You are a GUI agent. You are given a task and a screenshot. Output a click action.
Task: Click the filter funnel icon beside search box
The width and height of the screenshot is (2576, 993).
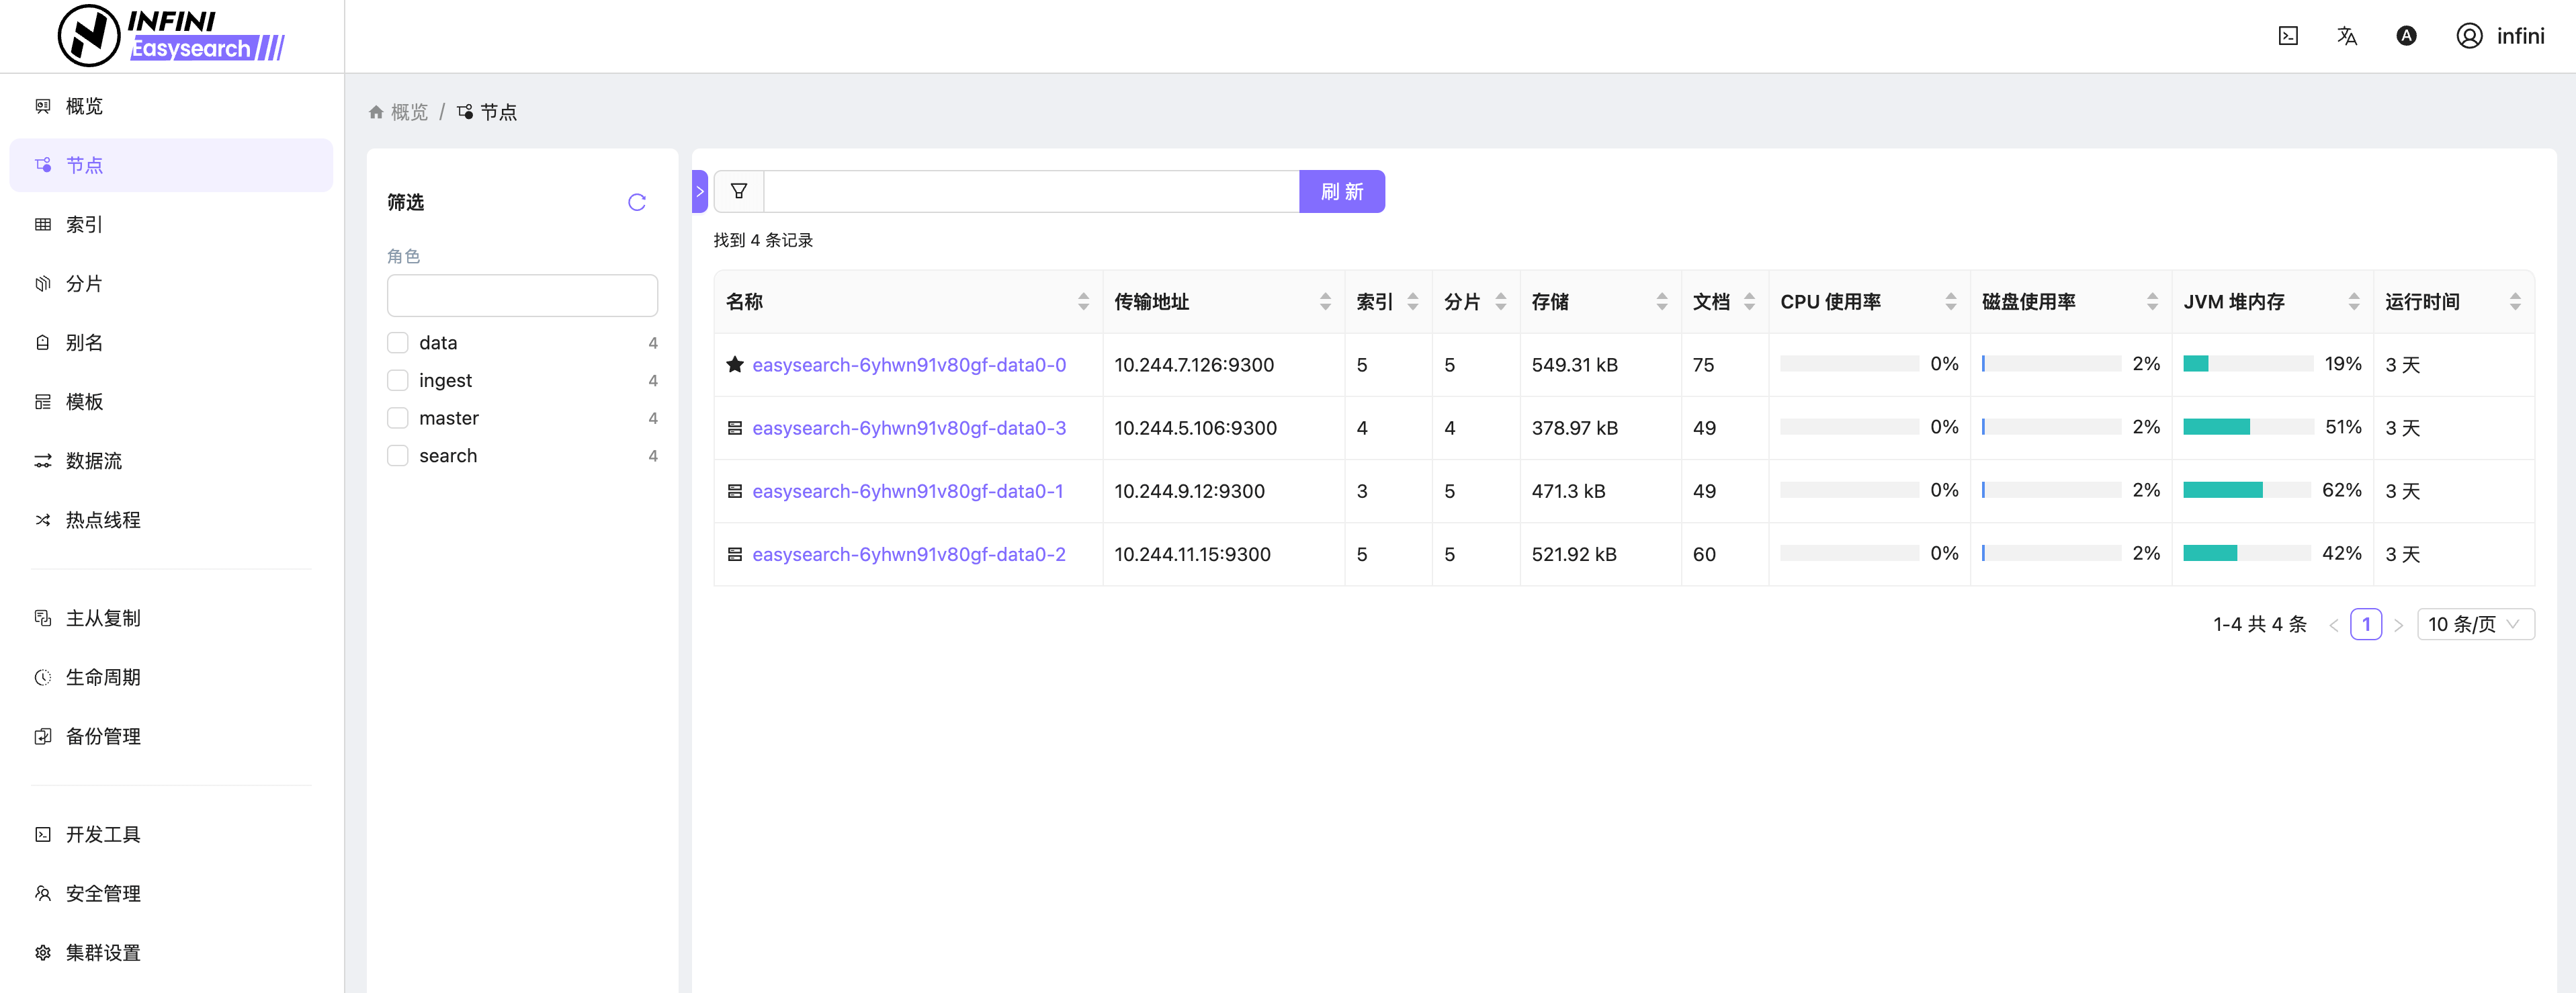pyautogui.click(x=738, y=191)
